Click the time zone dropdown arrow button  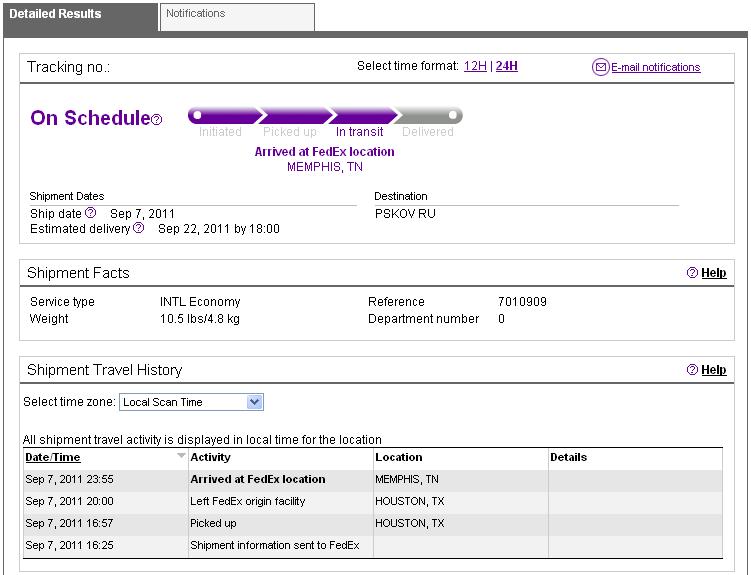coord(254,402)
